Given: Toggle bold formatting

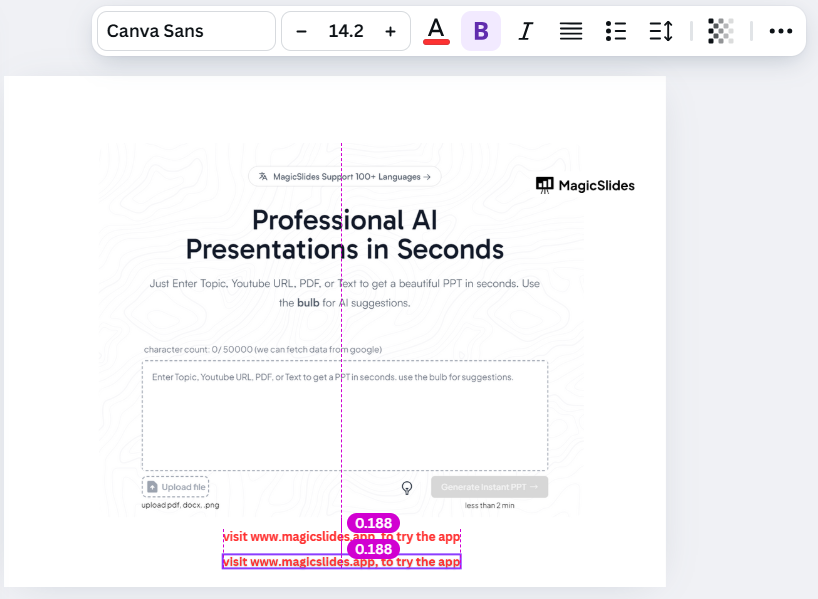Looking at the screenshot, I should [x=481, y=31].
